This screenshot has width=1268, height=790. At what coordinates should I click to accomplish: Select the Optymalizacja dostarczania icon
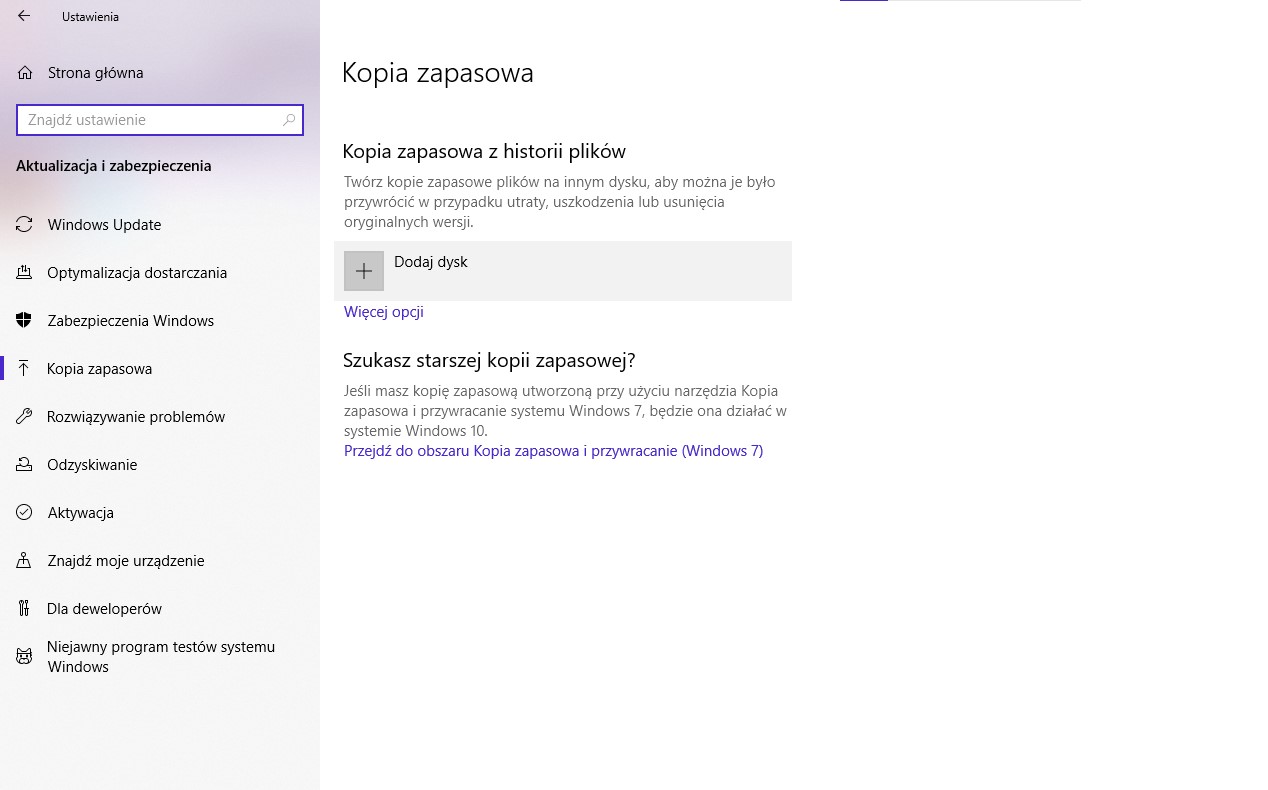(24, 272)
